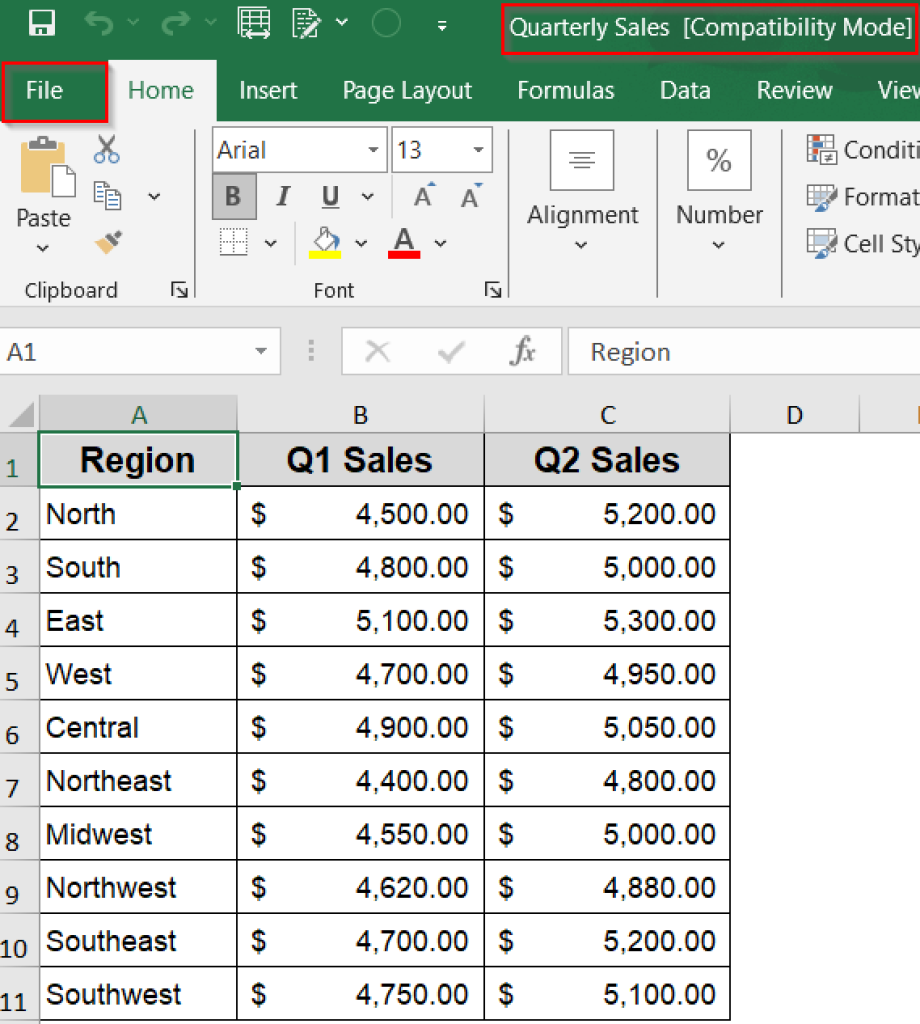Open the Font Color red swatch dropdown
The width and height of the screenshot is (920, 1024).
(440, 243)
